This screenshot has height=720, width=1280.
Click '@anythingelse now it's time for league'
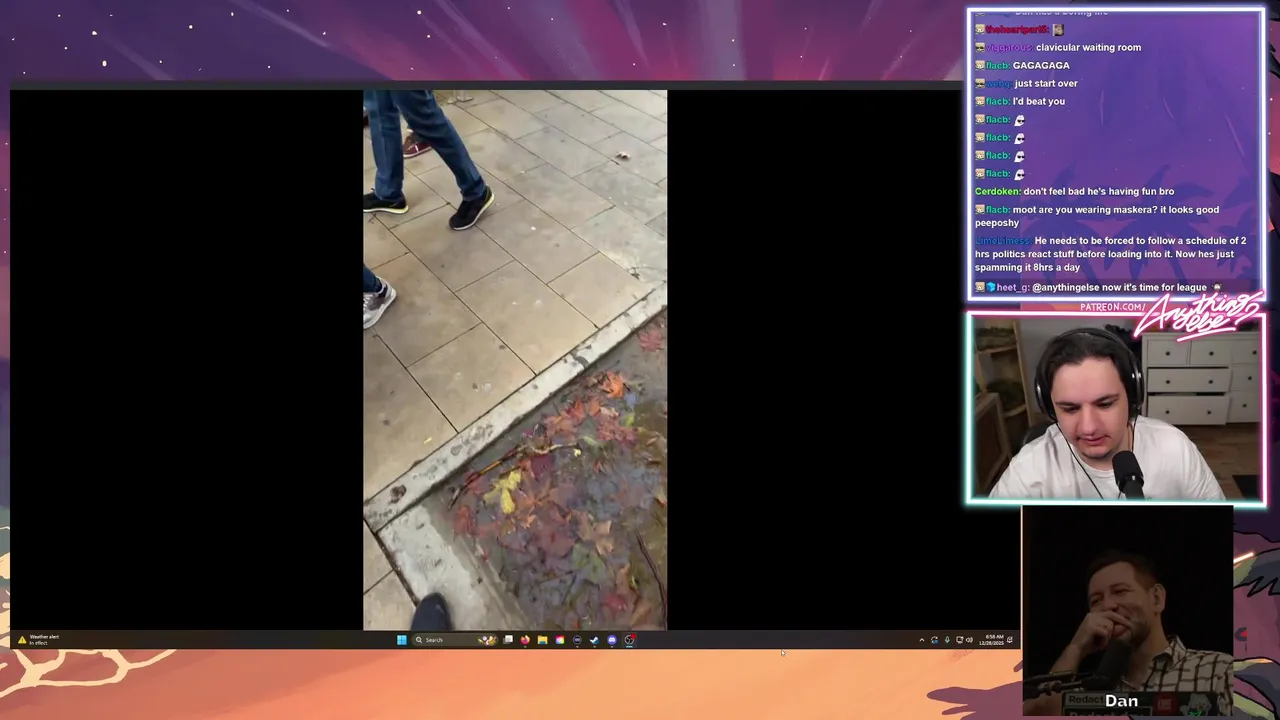pos(1119,287)
